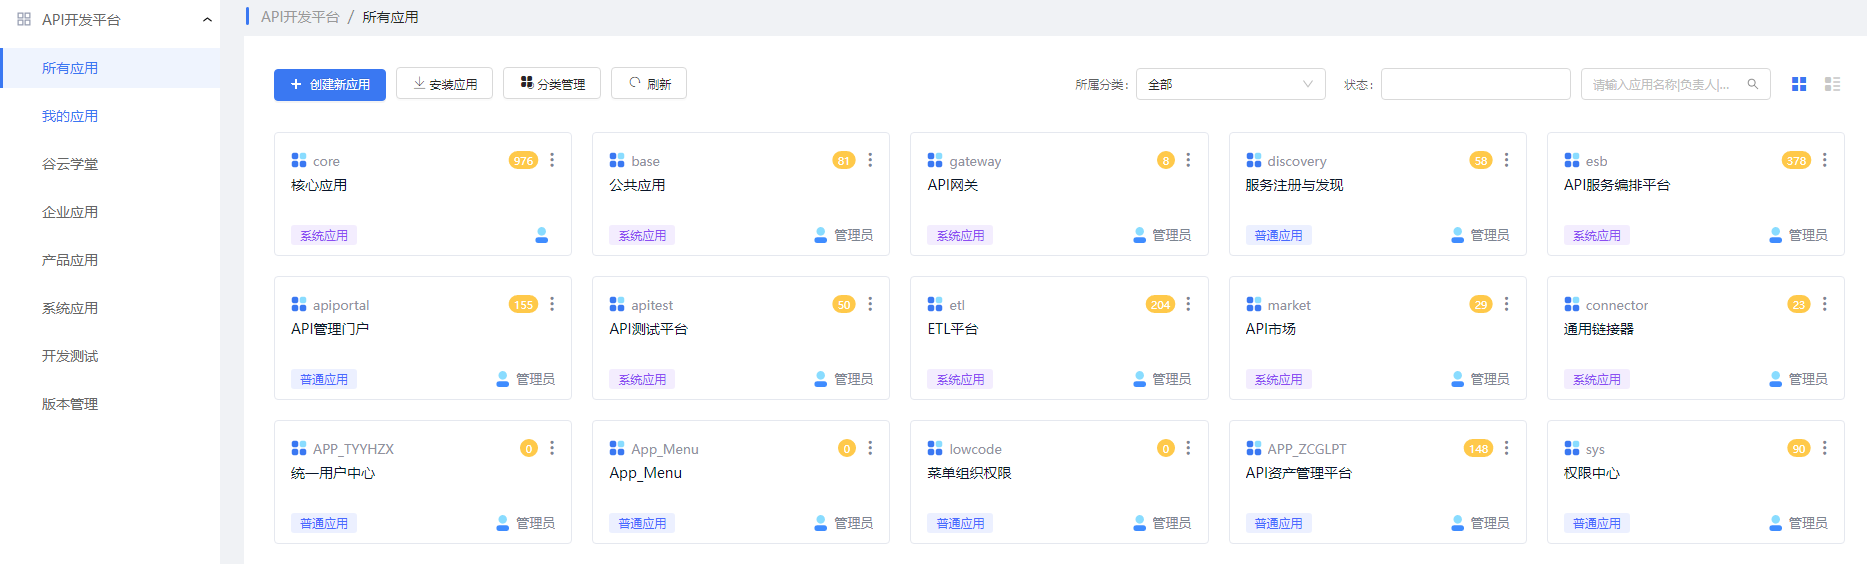The width and height of the screenshot is (1867, 564).
Task: Open the 统一用户中心 card title
Action: [x=333, y=473]
